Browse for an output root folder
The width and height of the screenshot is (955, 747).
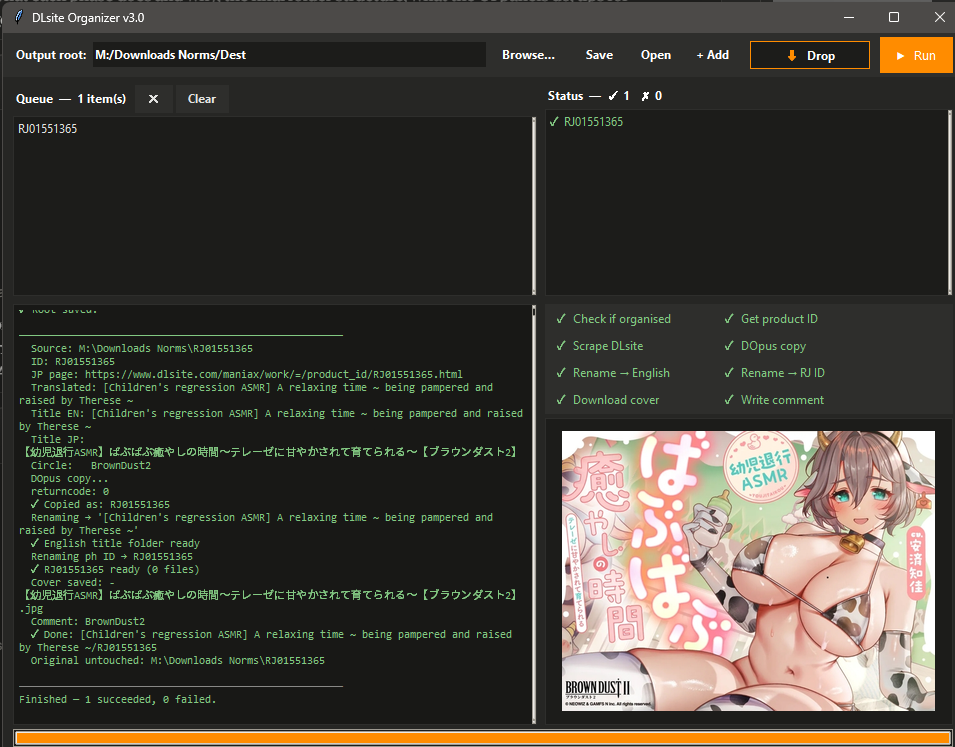(528, 55)
